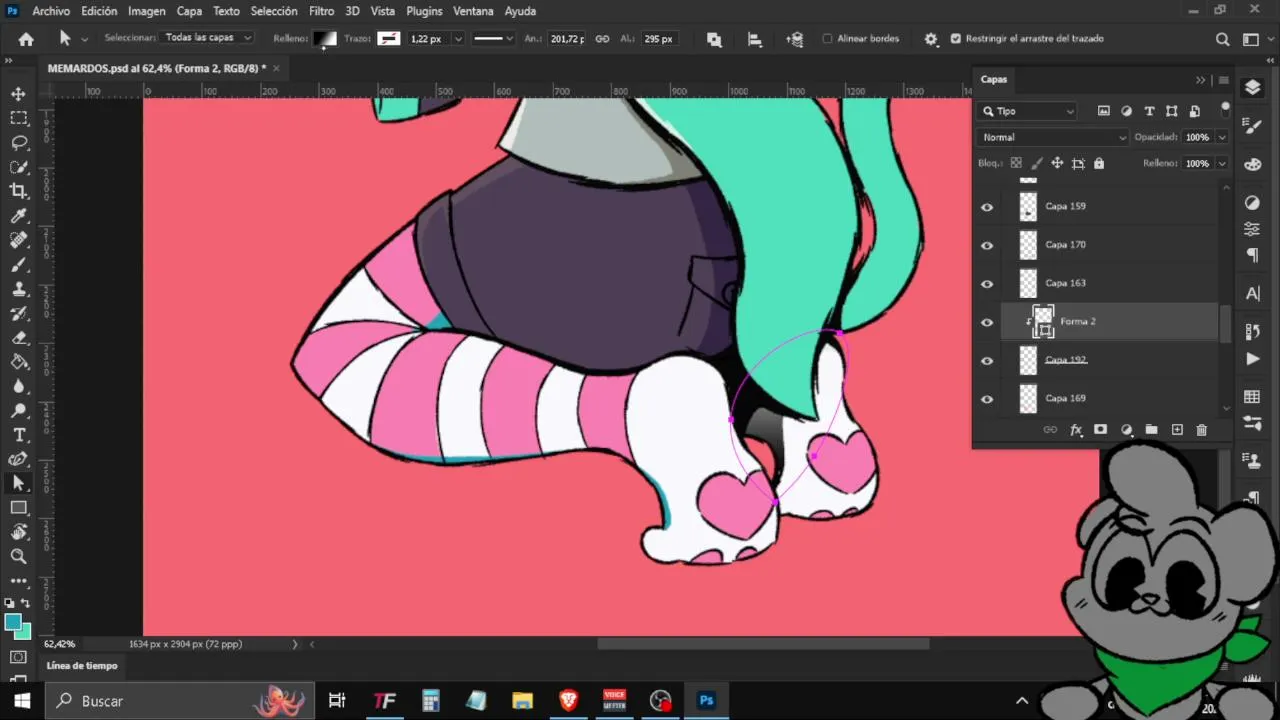Screen dimensions: 1280x720
Task: Open the Filtro menu
Action: 322,11
